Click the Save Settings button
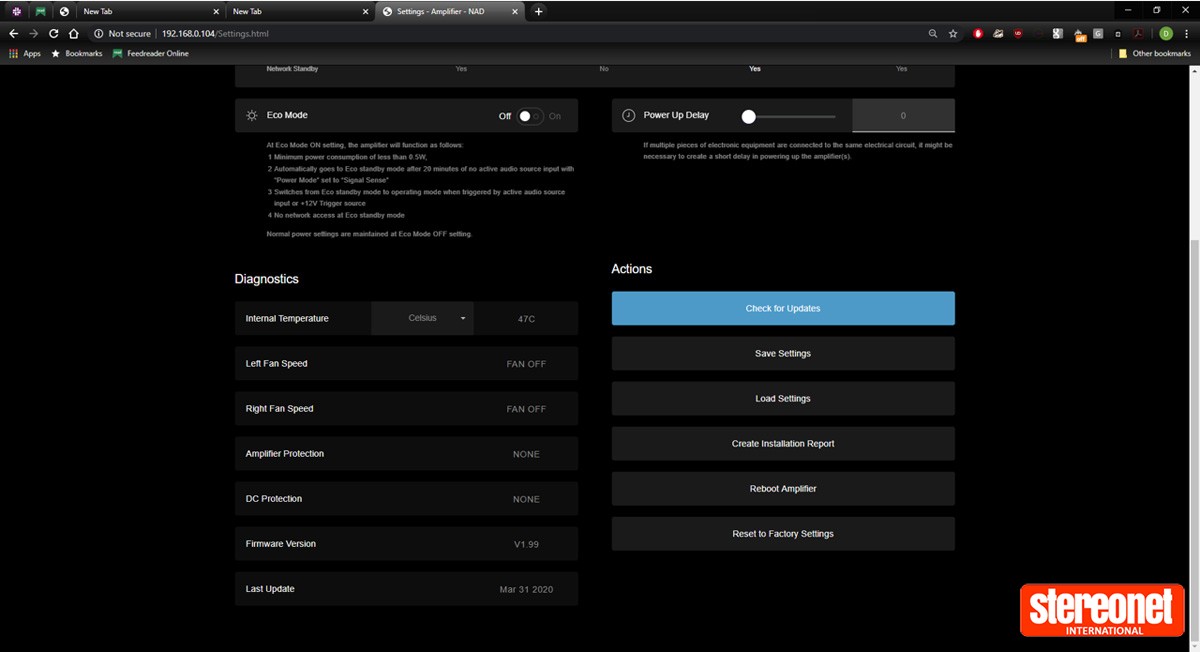Viewport: 1200px width, 652px height. click(783, 353)
